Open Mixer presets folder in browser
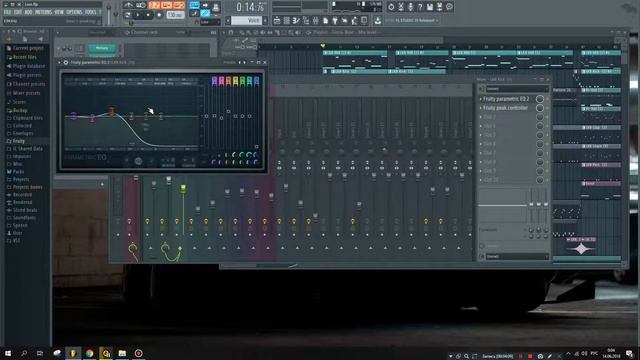640x360 pixels. (x=27, y=93)
